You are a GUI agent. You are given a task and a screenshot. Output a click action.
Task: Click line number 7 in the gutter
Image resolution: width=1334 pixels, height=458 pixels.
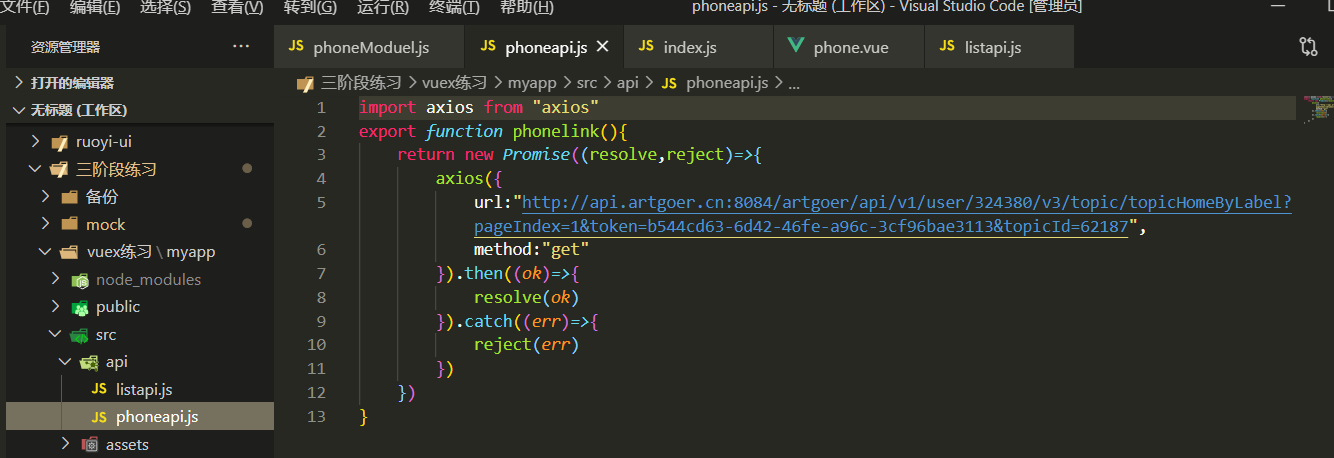319,274
